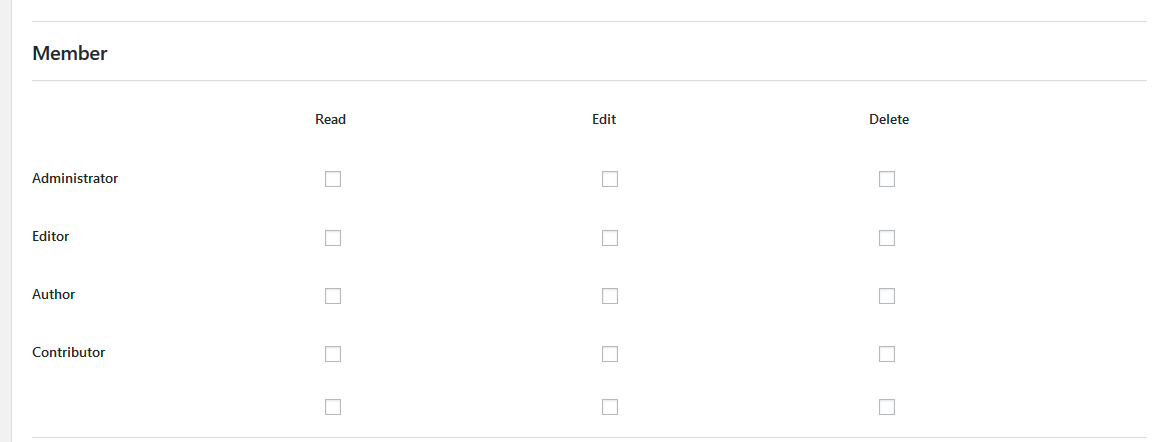The height and width of the screenshot is (442, 1160).
Task: Click the Administrator role label
Action: pos(75,179)
